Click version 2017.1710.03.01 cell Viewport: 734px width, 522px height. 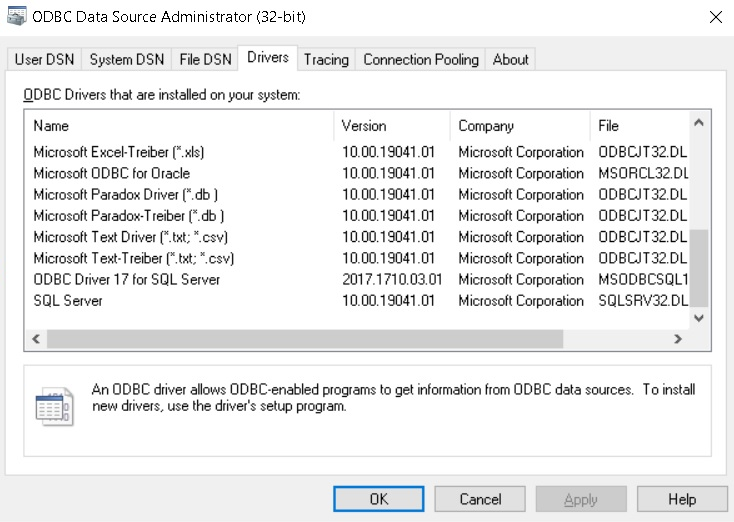pyautogui.click(x=392, y=279)
